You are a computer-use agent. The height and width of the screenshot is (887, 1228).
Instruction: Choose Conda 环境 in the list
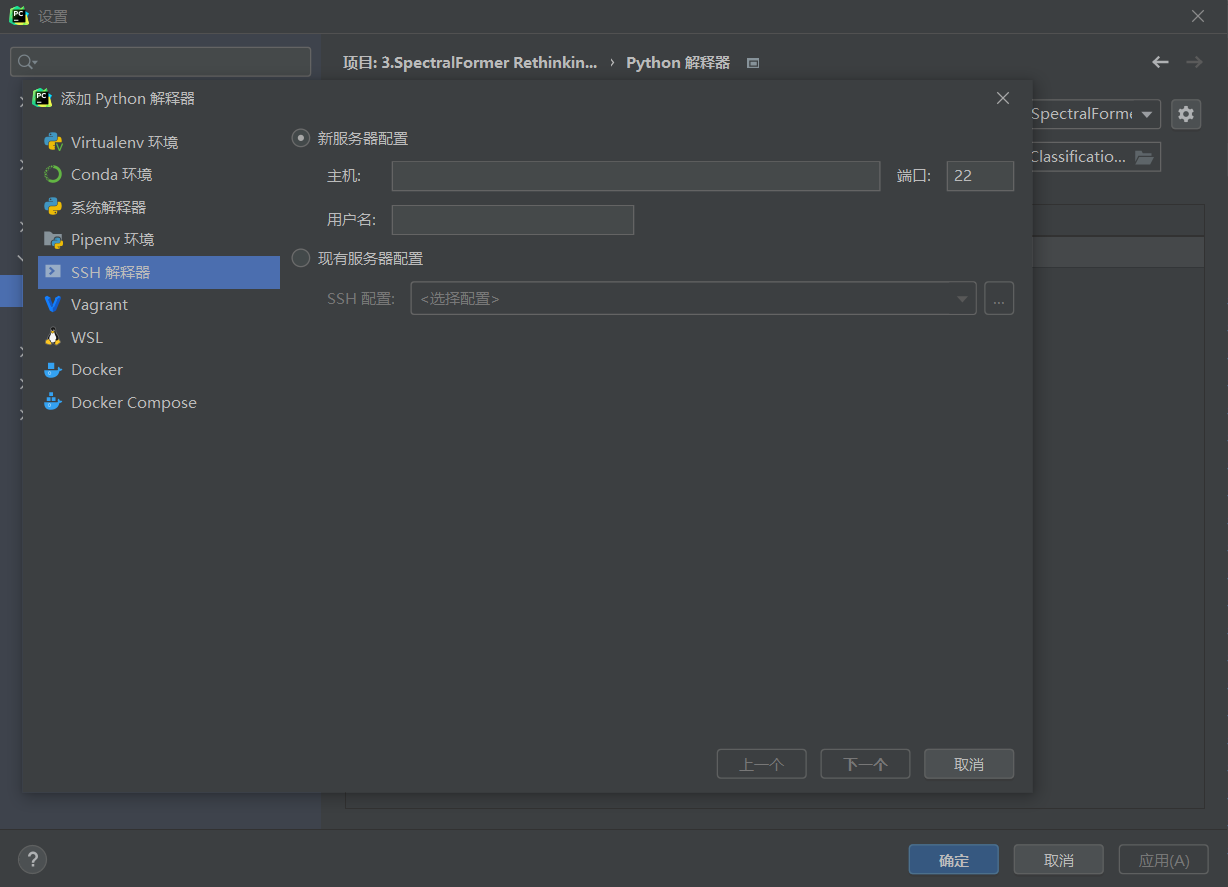(159, 174)
